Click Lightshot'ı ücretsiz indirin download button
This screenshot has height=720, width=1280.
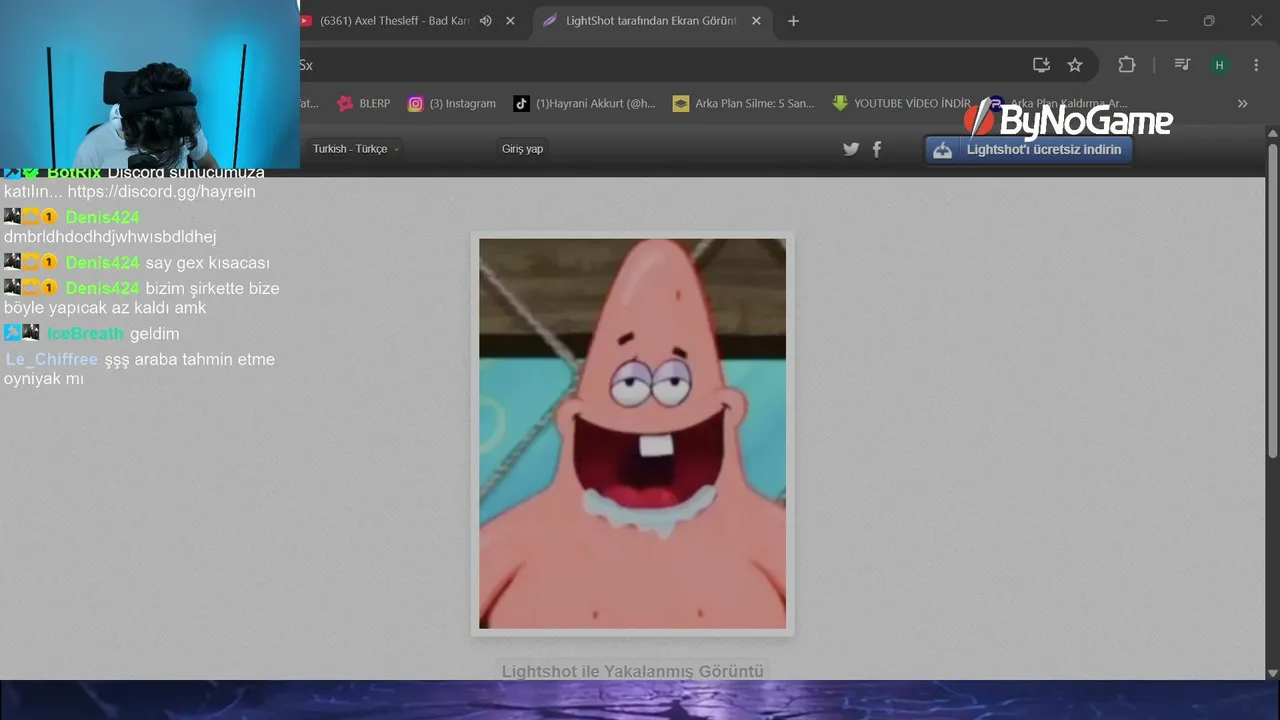point(1029,150)
